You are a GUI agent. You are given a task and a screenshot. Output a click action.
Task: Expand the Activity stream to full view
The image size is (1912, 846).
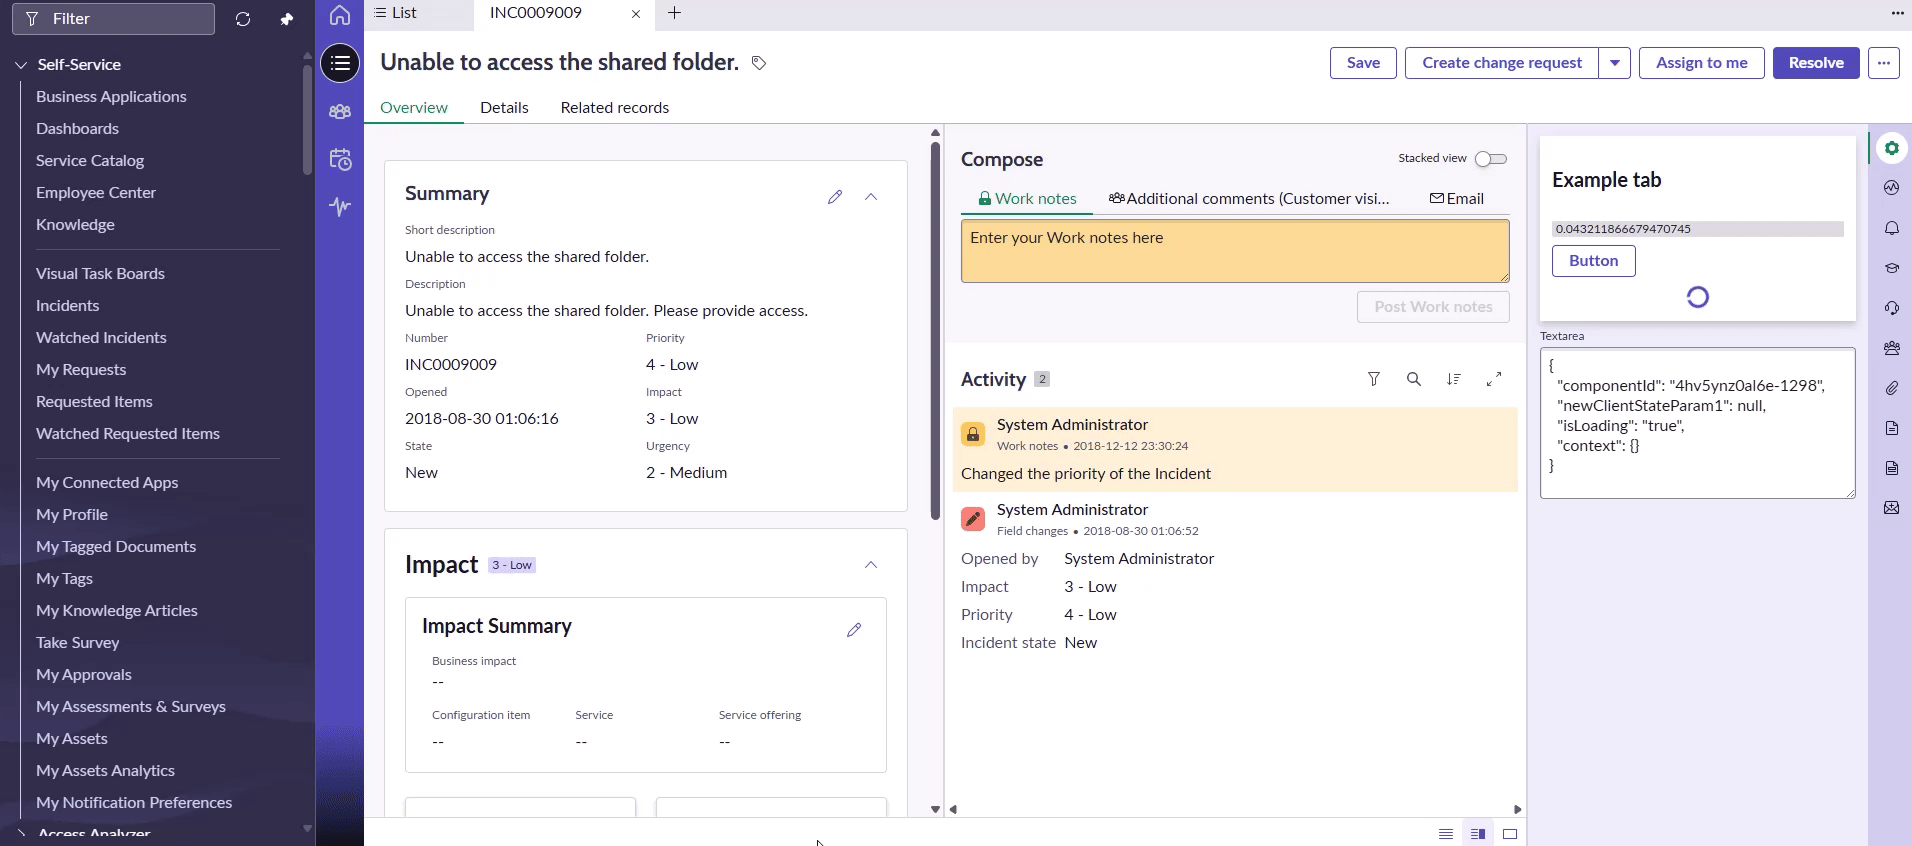[1494, 379]
